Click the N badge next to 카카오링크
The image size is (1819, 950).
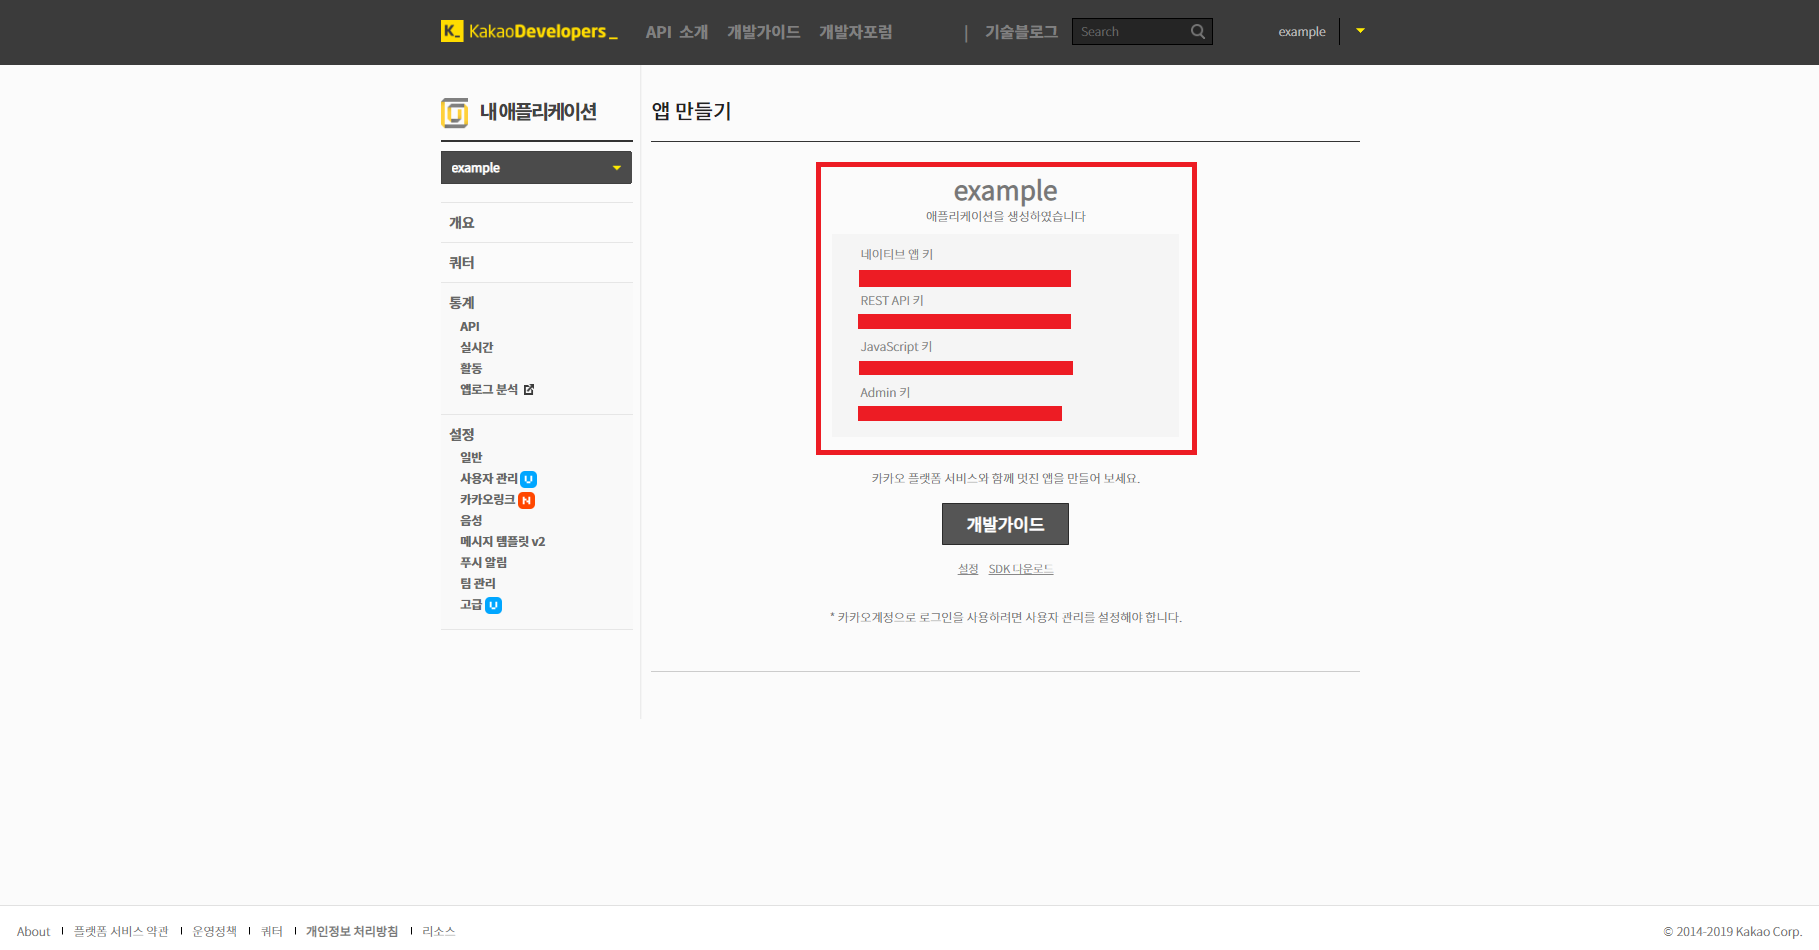point(526,500)
